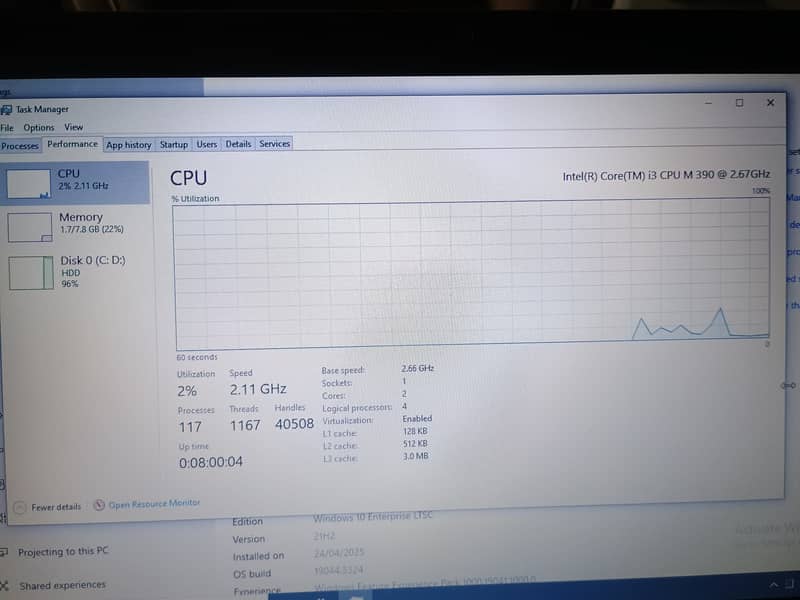Image resolution: width=800 pixels, height=600 pixels.
Task: Open the Startup tab
Action: tap(173, 144)
